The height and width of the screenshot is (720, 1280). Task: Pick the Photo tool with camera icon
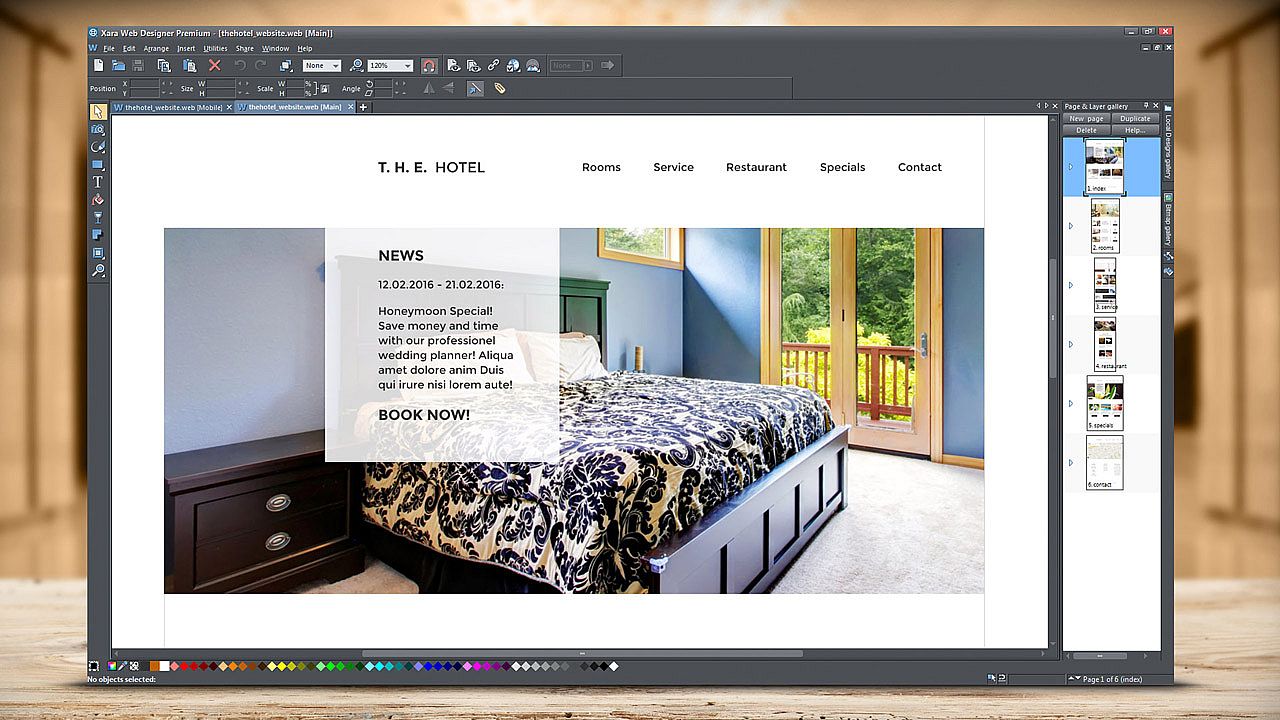pos(98,129)
